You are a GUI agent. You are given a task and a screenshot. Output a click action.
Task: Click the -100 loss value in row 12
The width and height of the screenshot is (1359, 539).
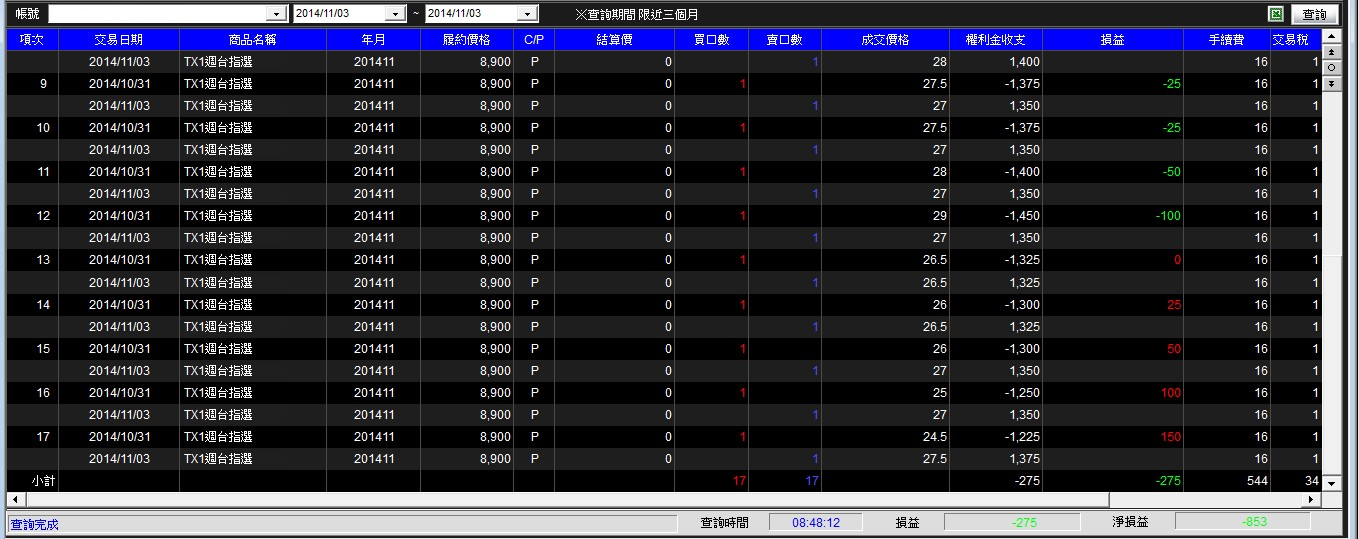tap(1167, 216)
